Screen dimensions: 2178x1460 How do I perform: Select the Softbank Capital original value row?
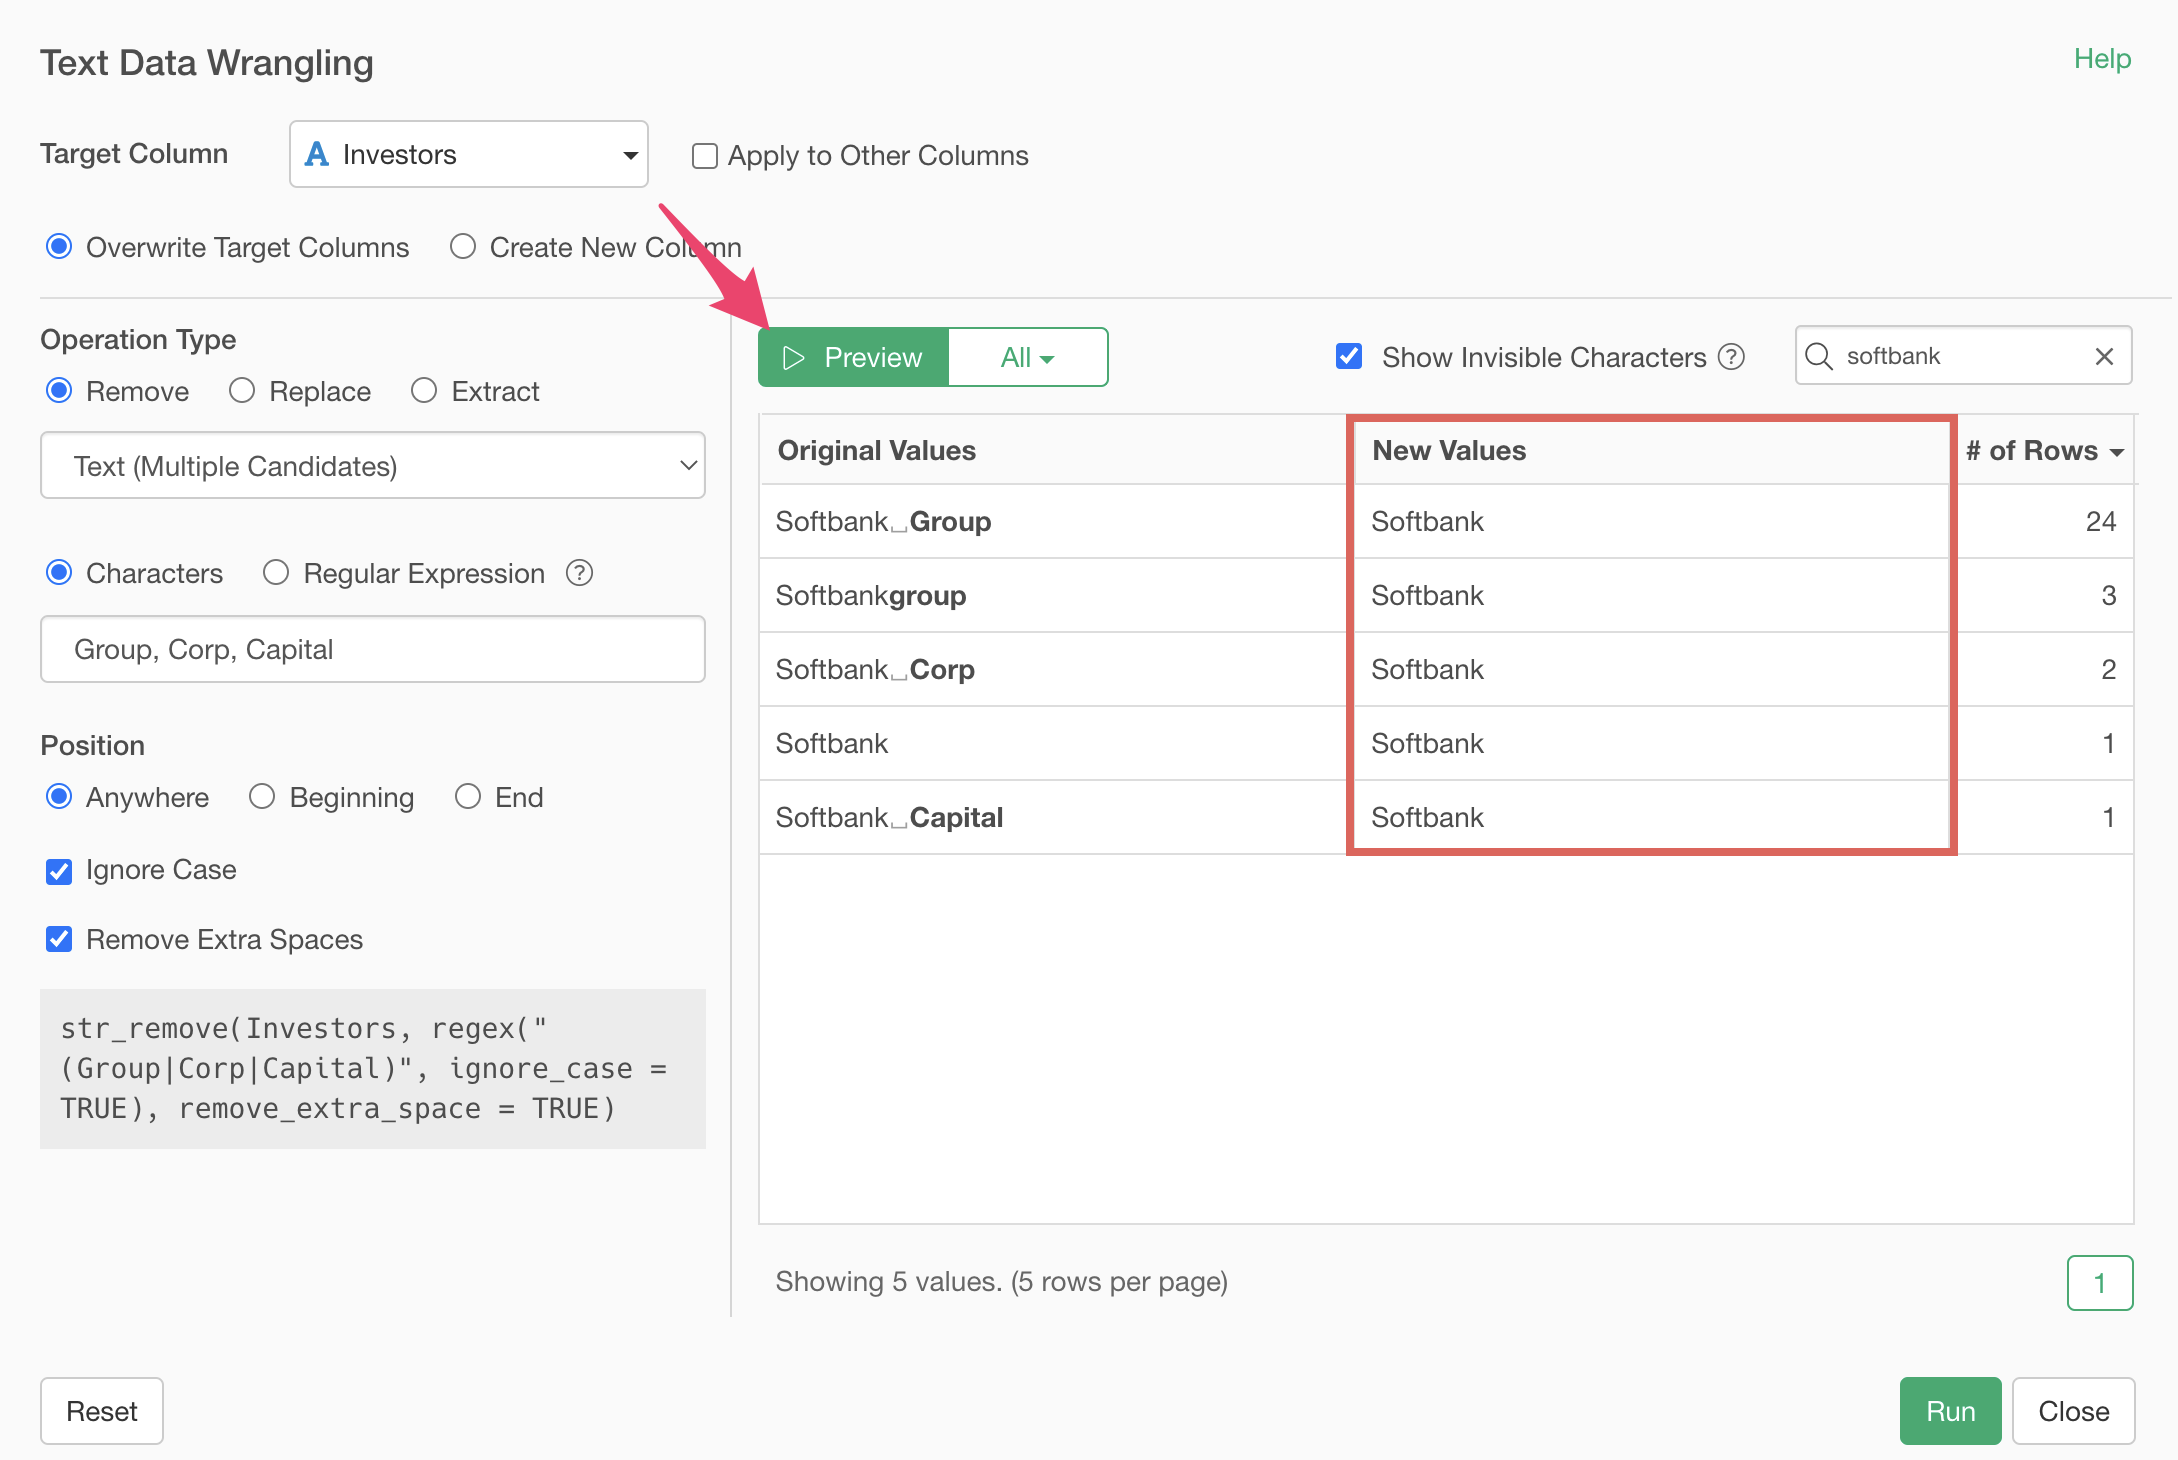pos(1053,818)
